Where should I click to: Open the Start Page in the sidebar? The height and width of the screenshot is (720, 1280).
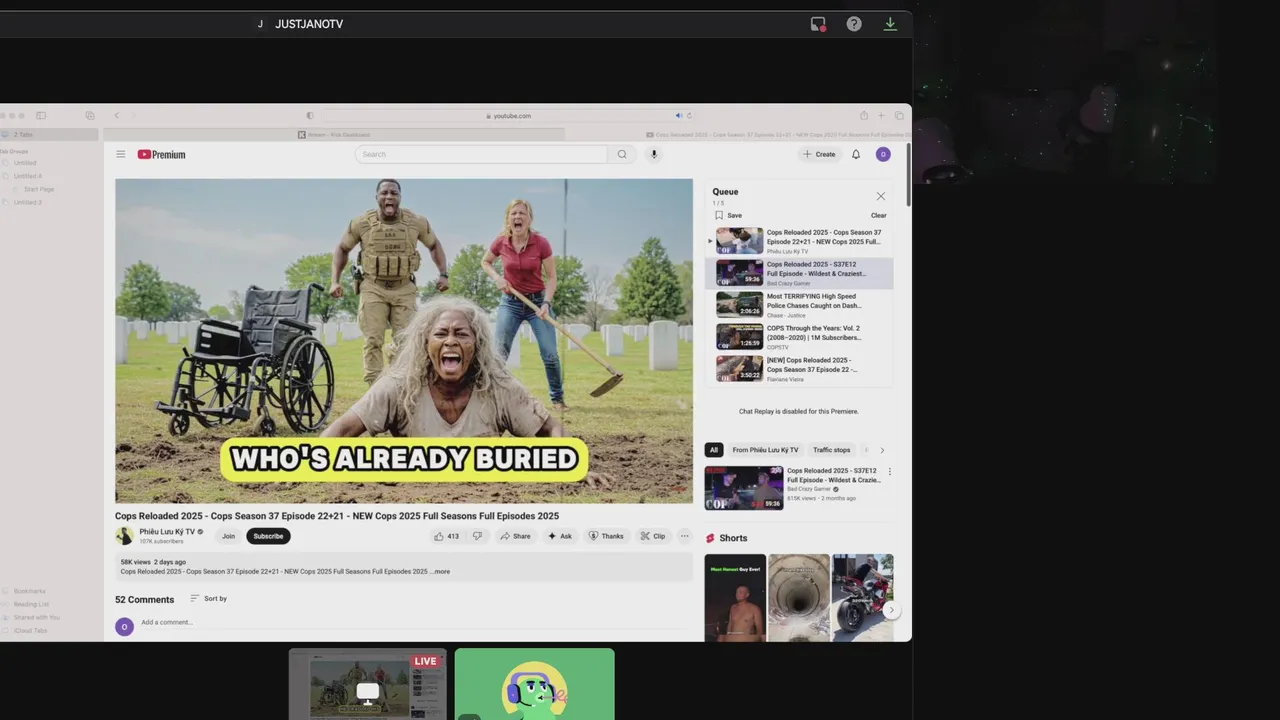point(39,189)
